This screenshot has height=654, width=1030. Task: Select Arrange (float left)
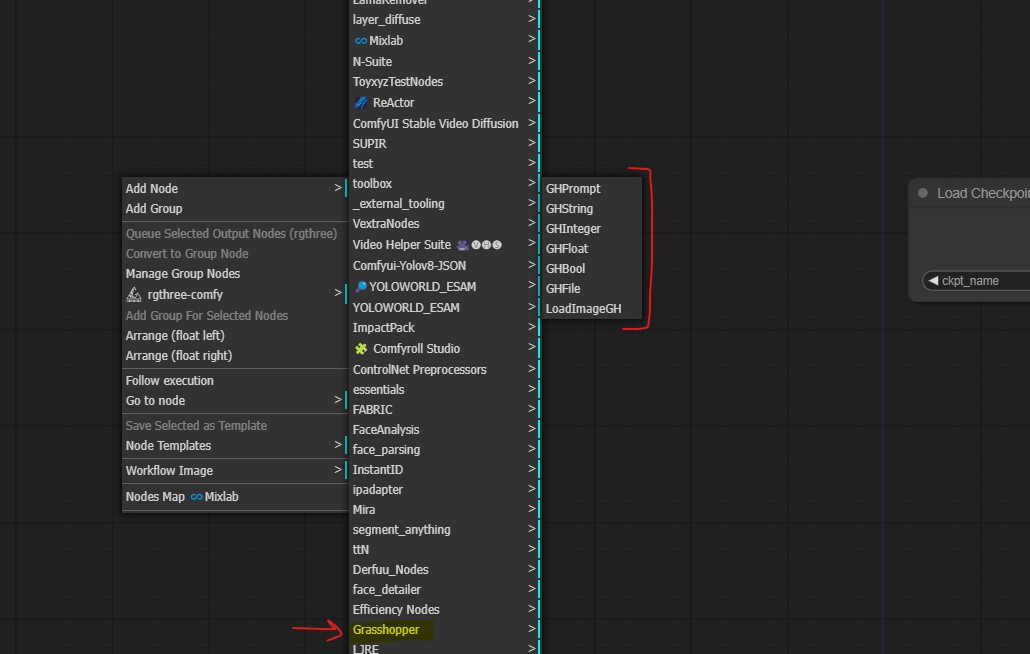click(235, 336)
